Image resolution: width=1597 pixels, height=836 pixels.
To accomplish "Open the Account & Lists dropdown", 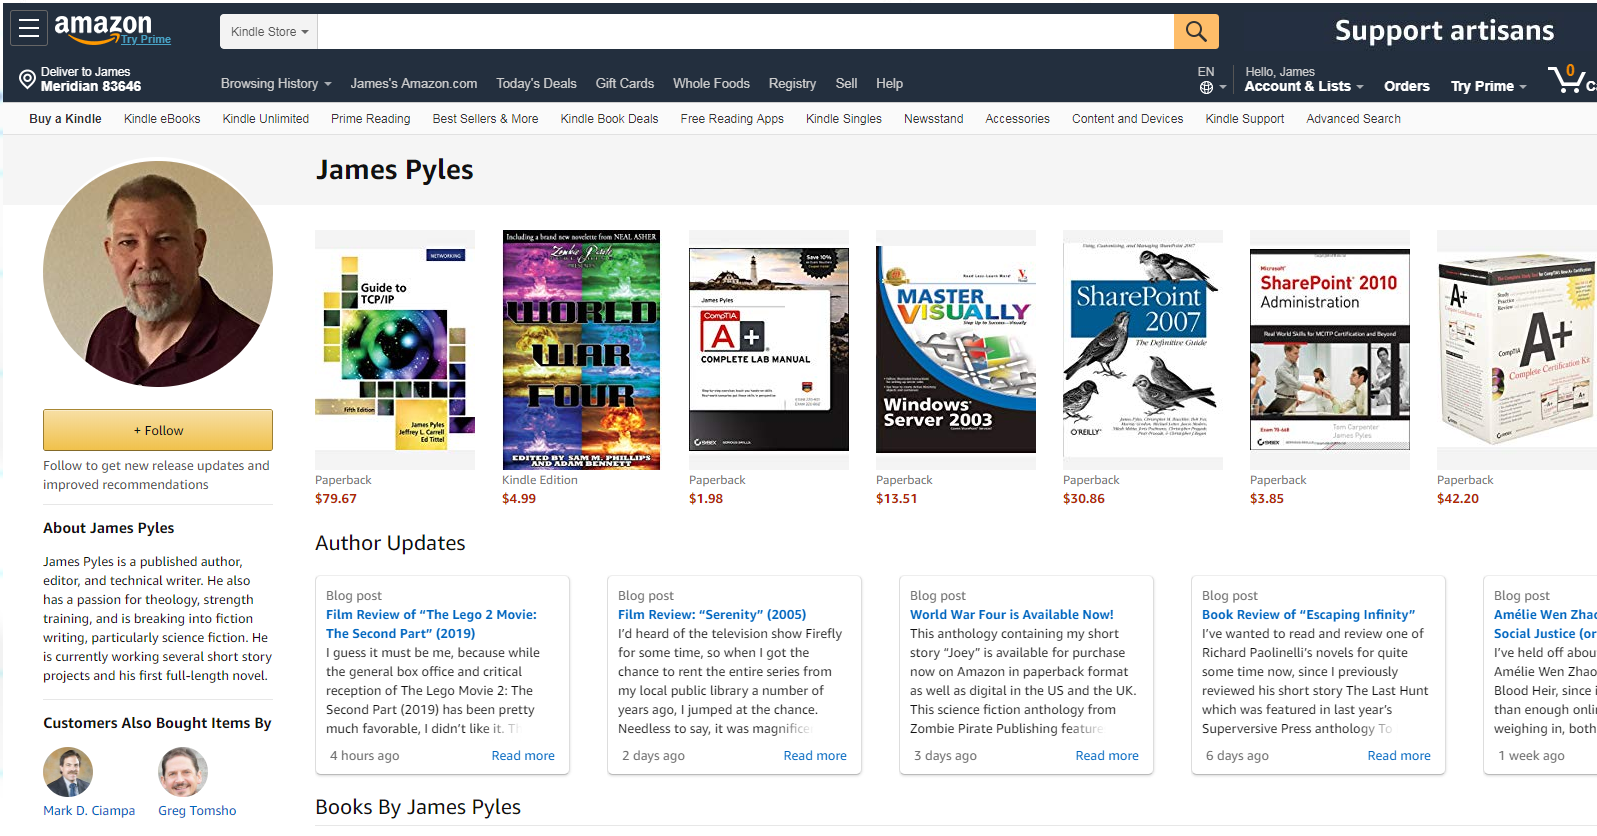I will [1303, 86].
